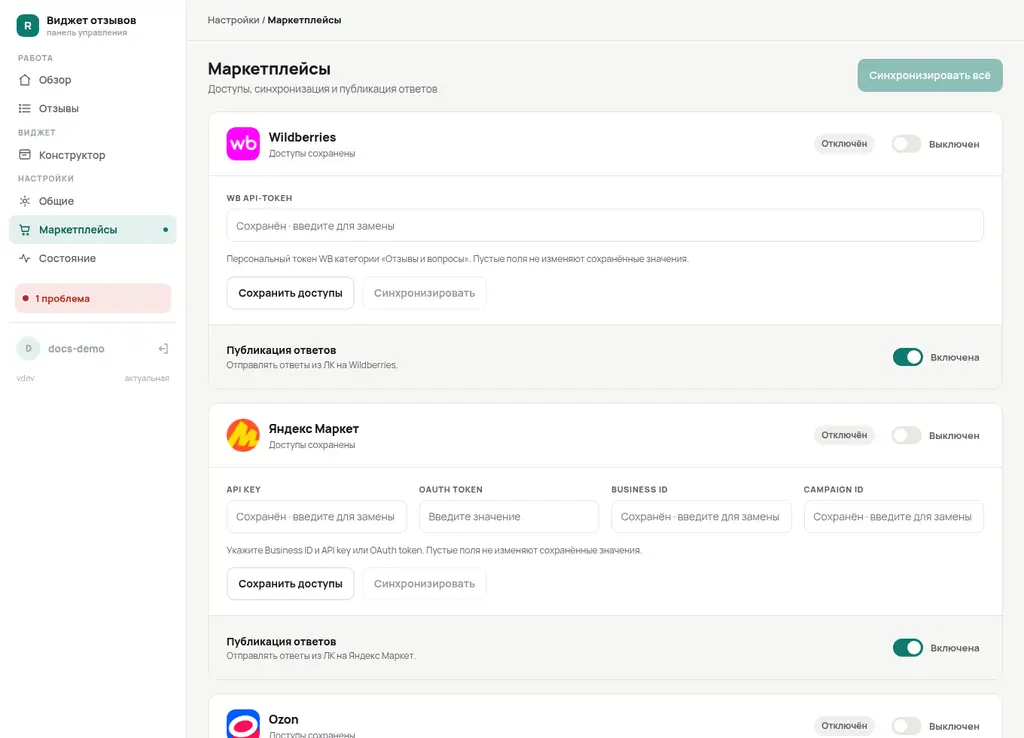Screen dimensions: 1024x738
Task: Click the Яндекс Маркет Отключён status badge
Action: (x=844, y=435)
